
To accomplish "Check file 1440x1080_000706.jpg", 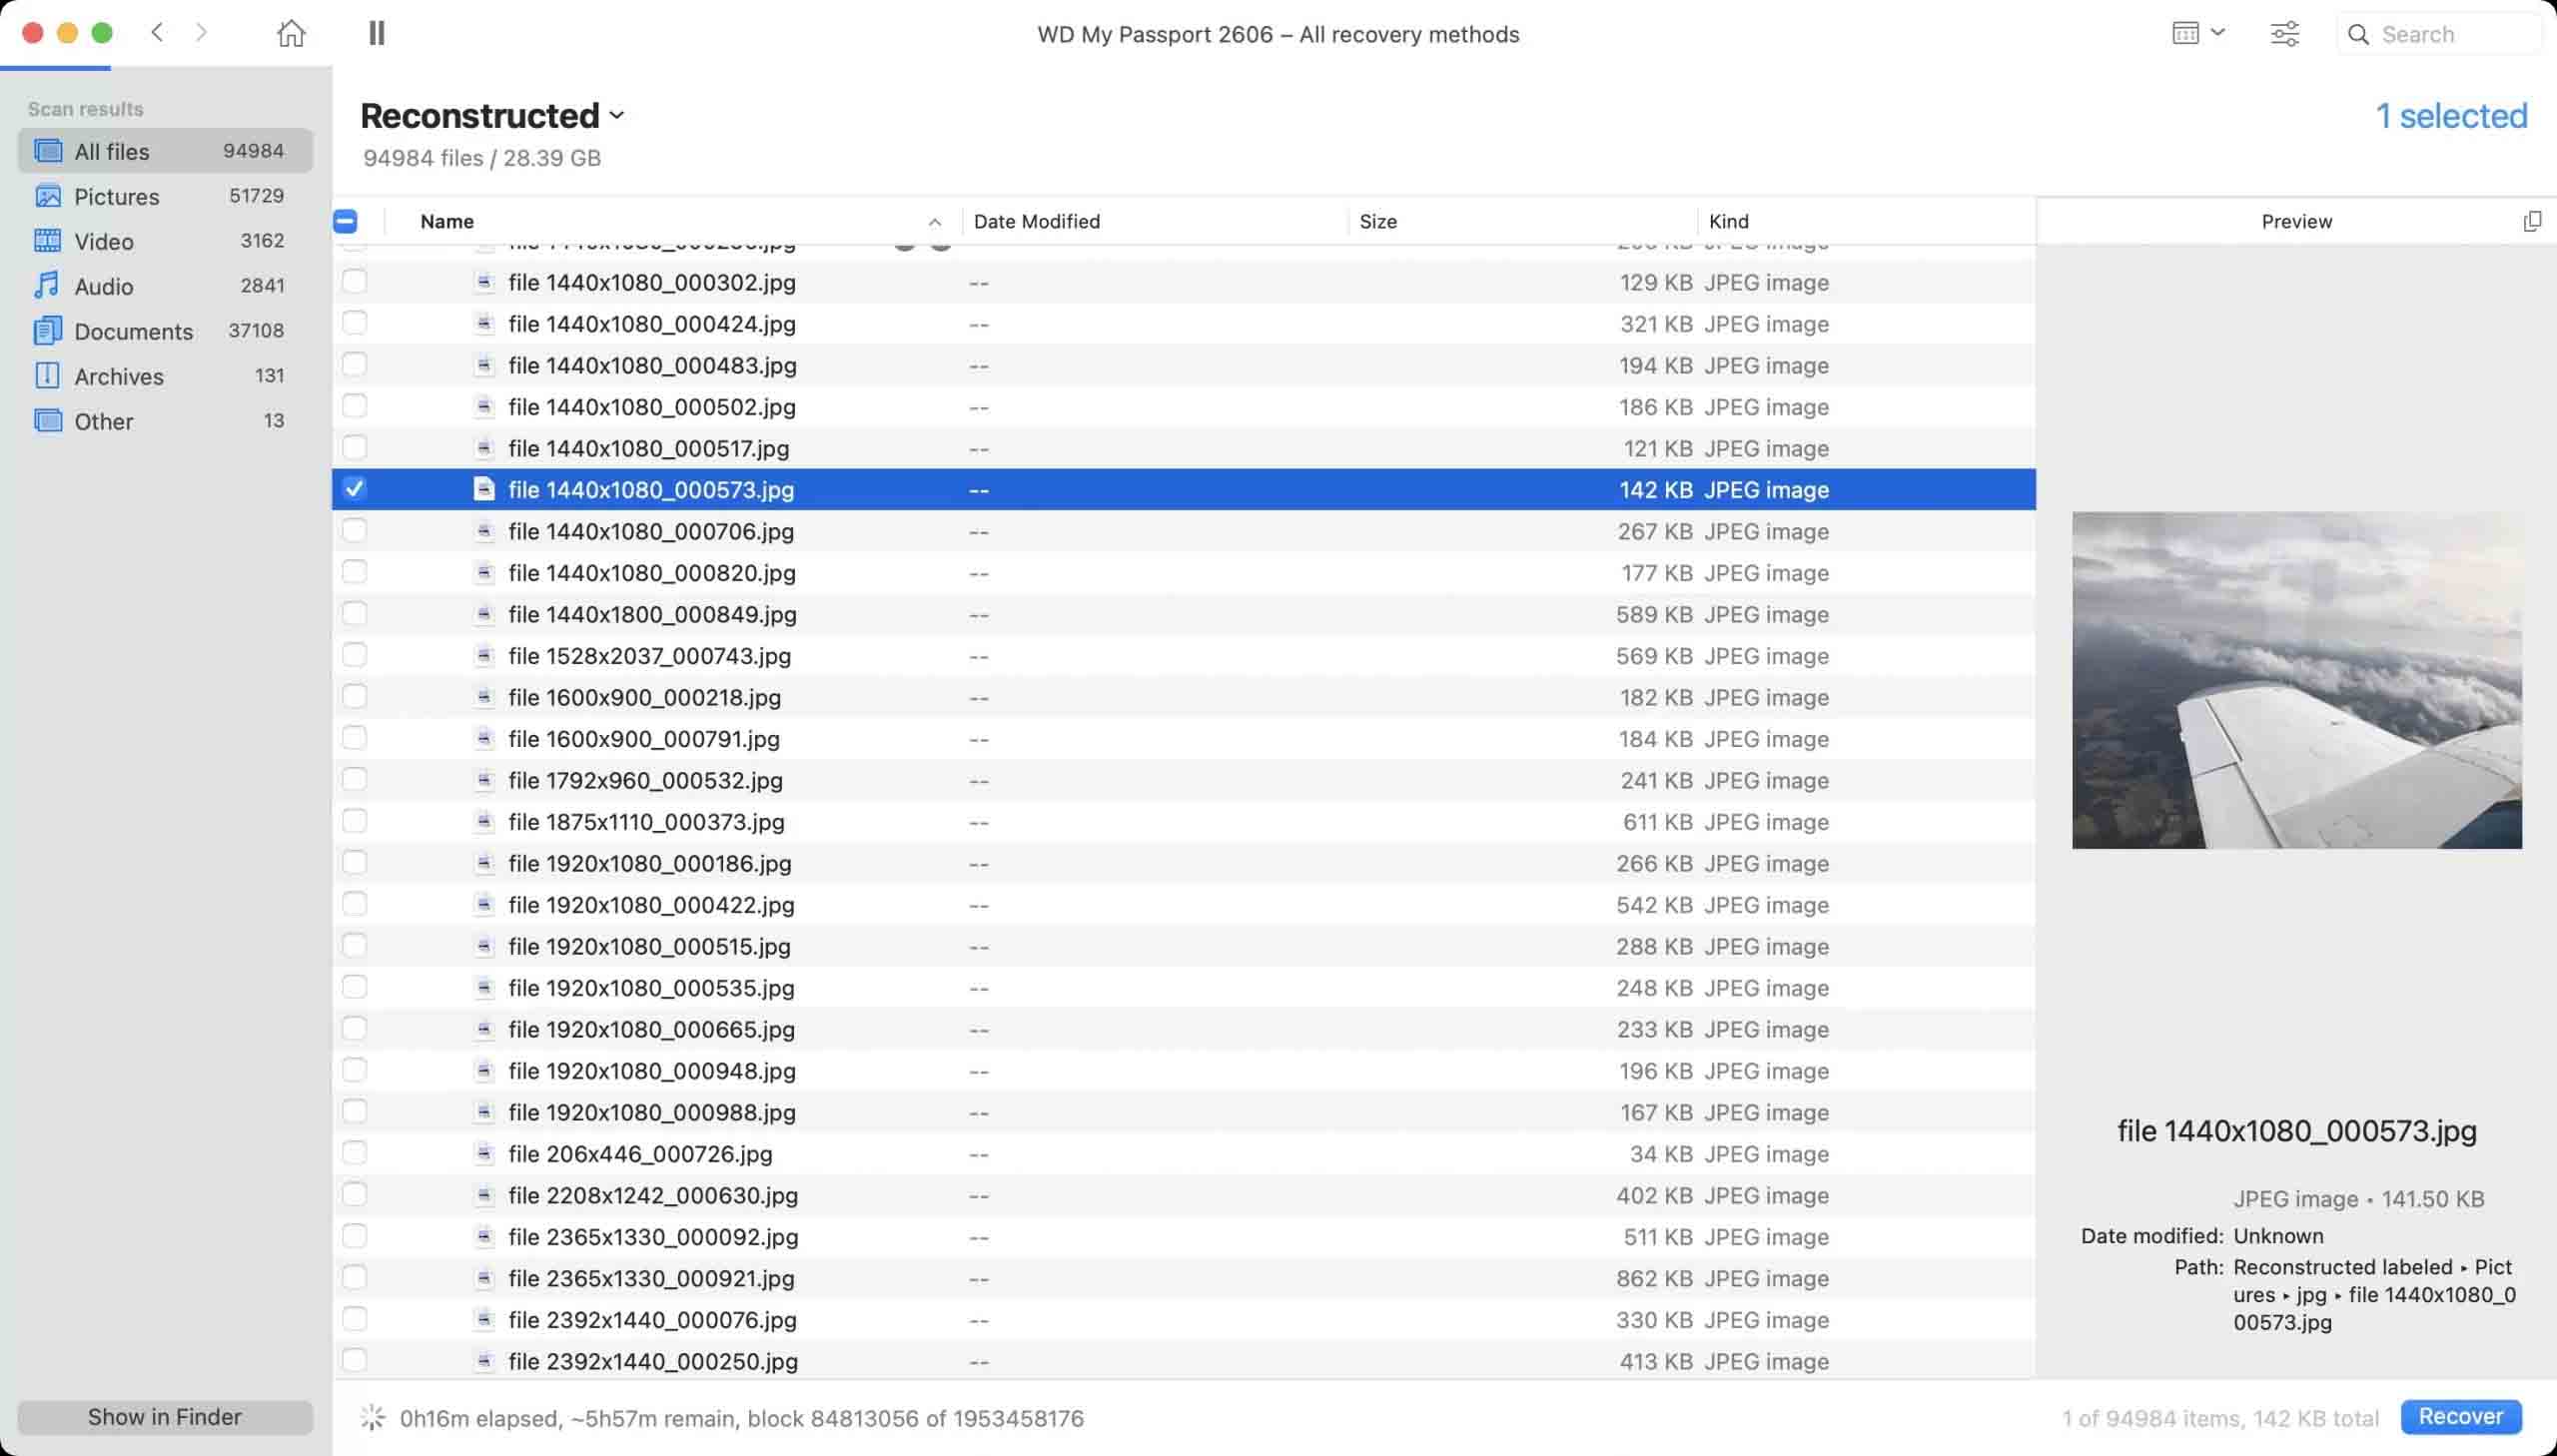I will [x=354, y=531].
